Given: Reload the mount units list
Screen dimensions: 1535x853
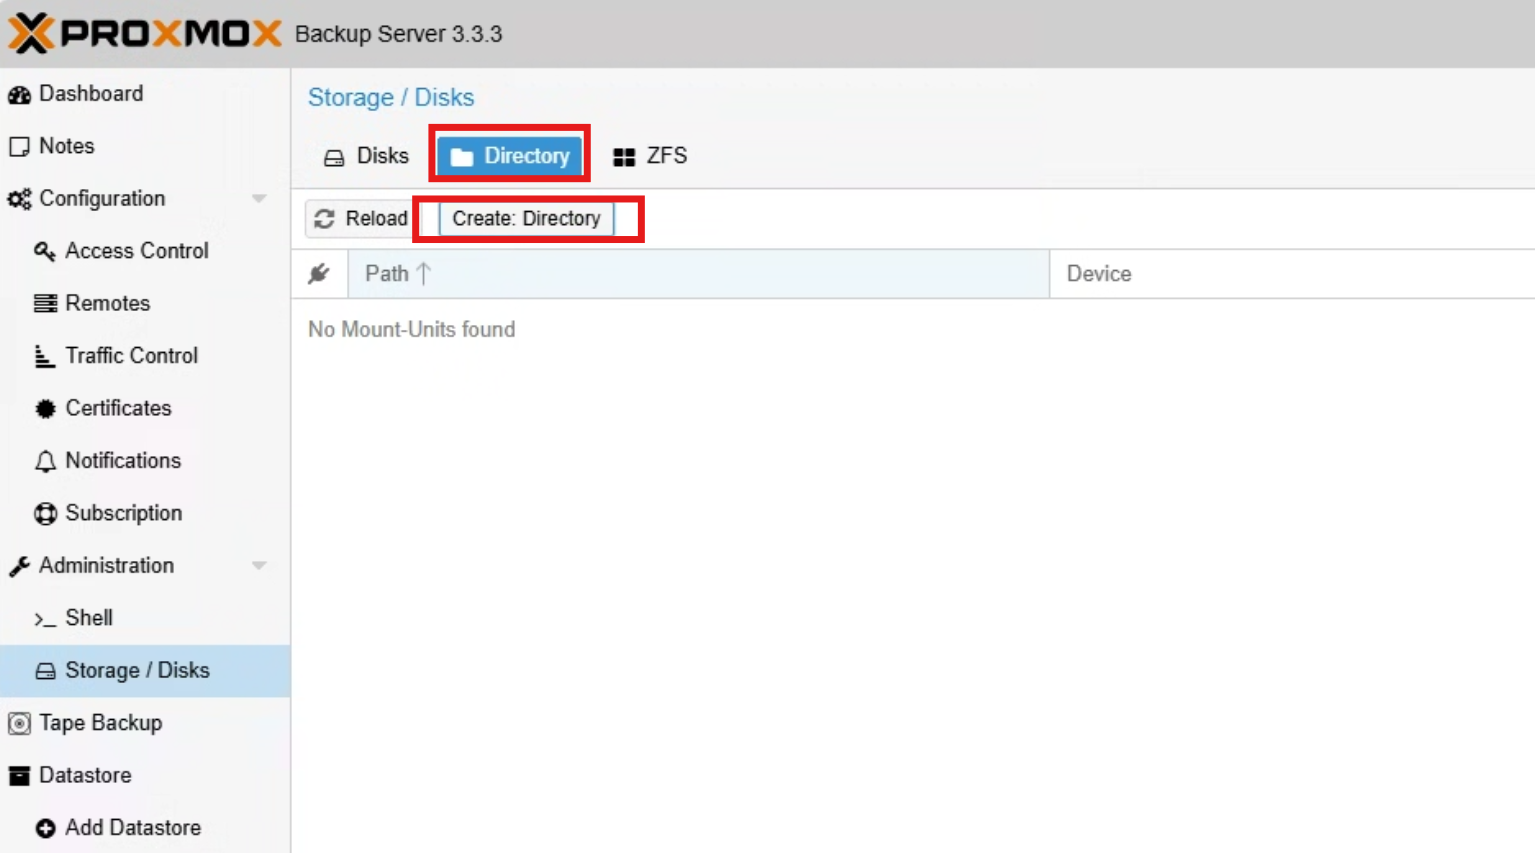Looking at the screenshot, I should (x=361, y=218).
